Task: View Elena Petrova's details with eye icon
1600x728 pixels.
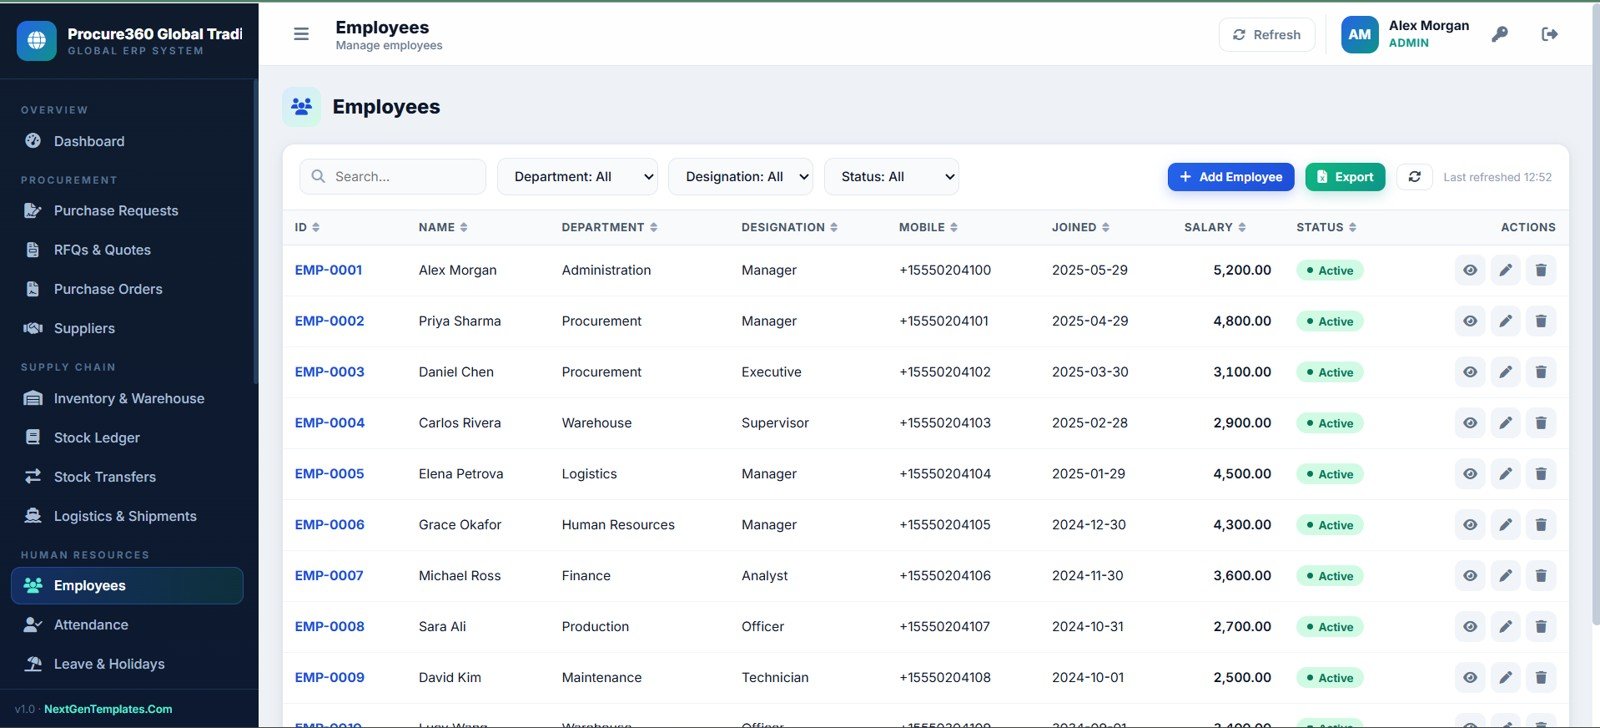Action: point(1470,474)
